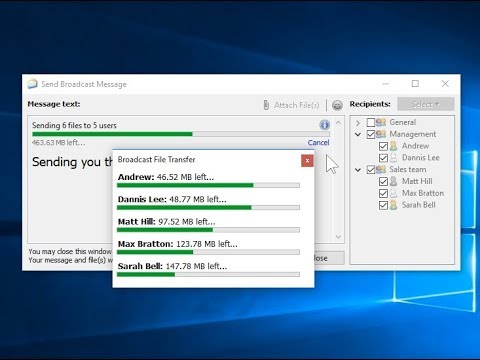Check the General group checkbox
The height and width of the screenshot is (360, 480).
pyautogui.click(x=371, y=122)
